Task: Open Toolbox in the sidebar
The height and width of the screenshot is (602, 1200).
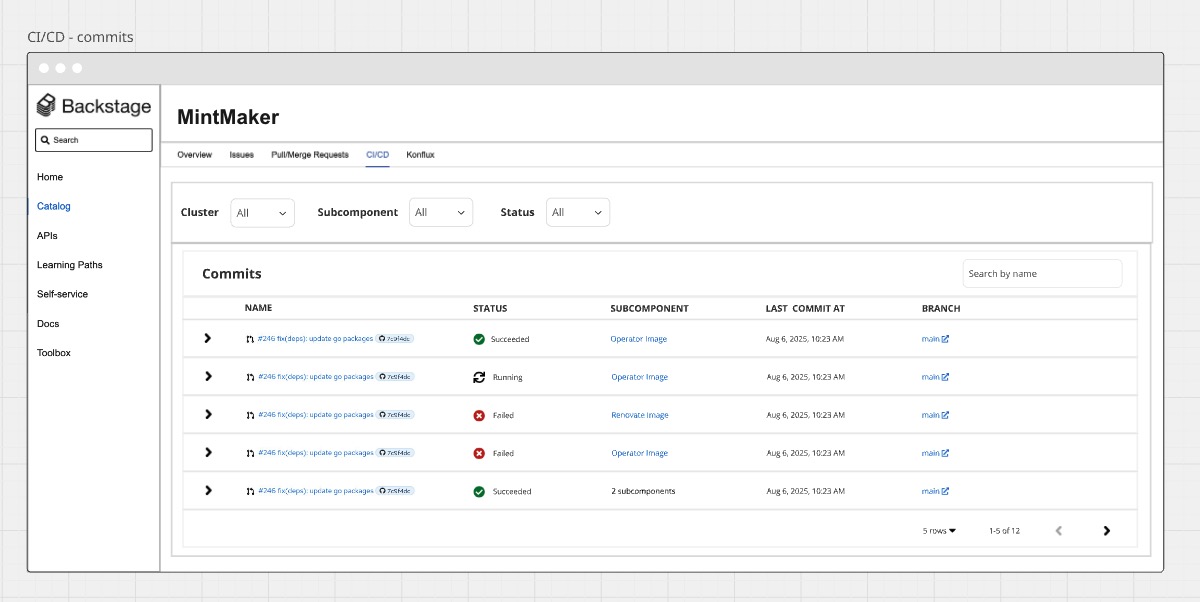Action: (54, 353)
